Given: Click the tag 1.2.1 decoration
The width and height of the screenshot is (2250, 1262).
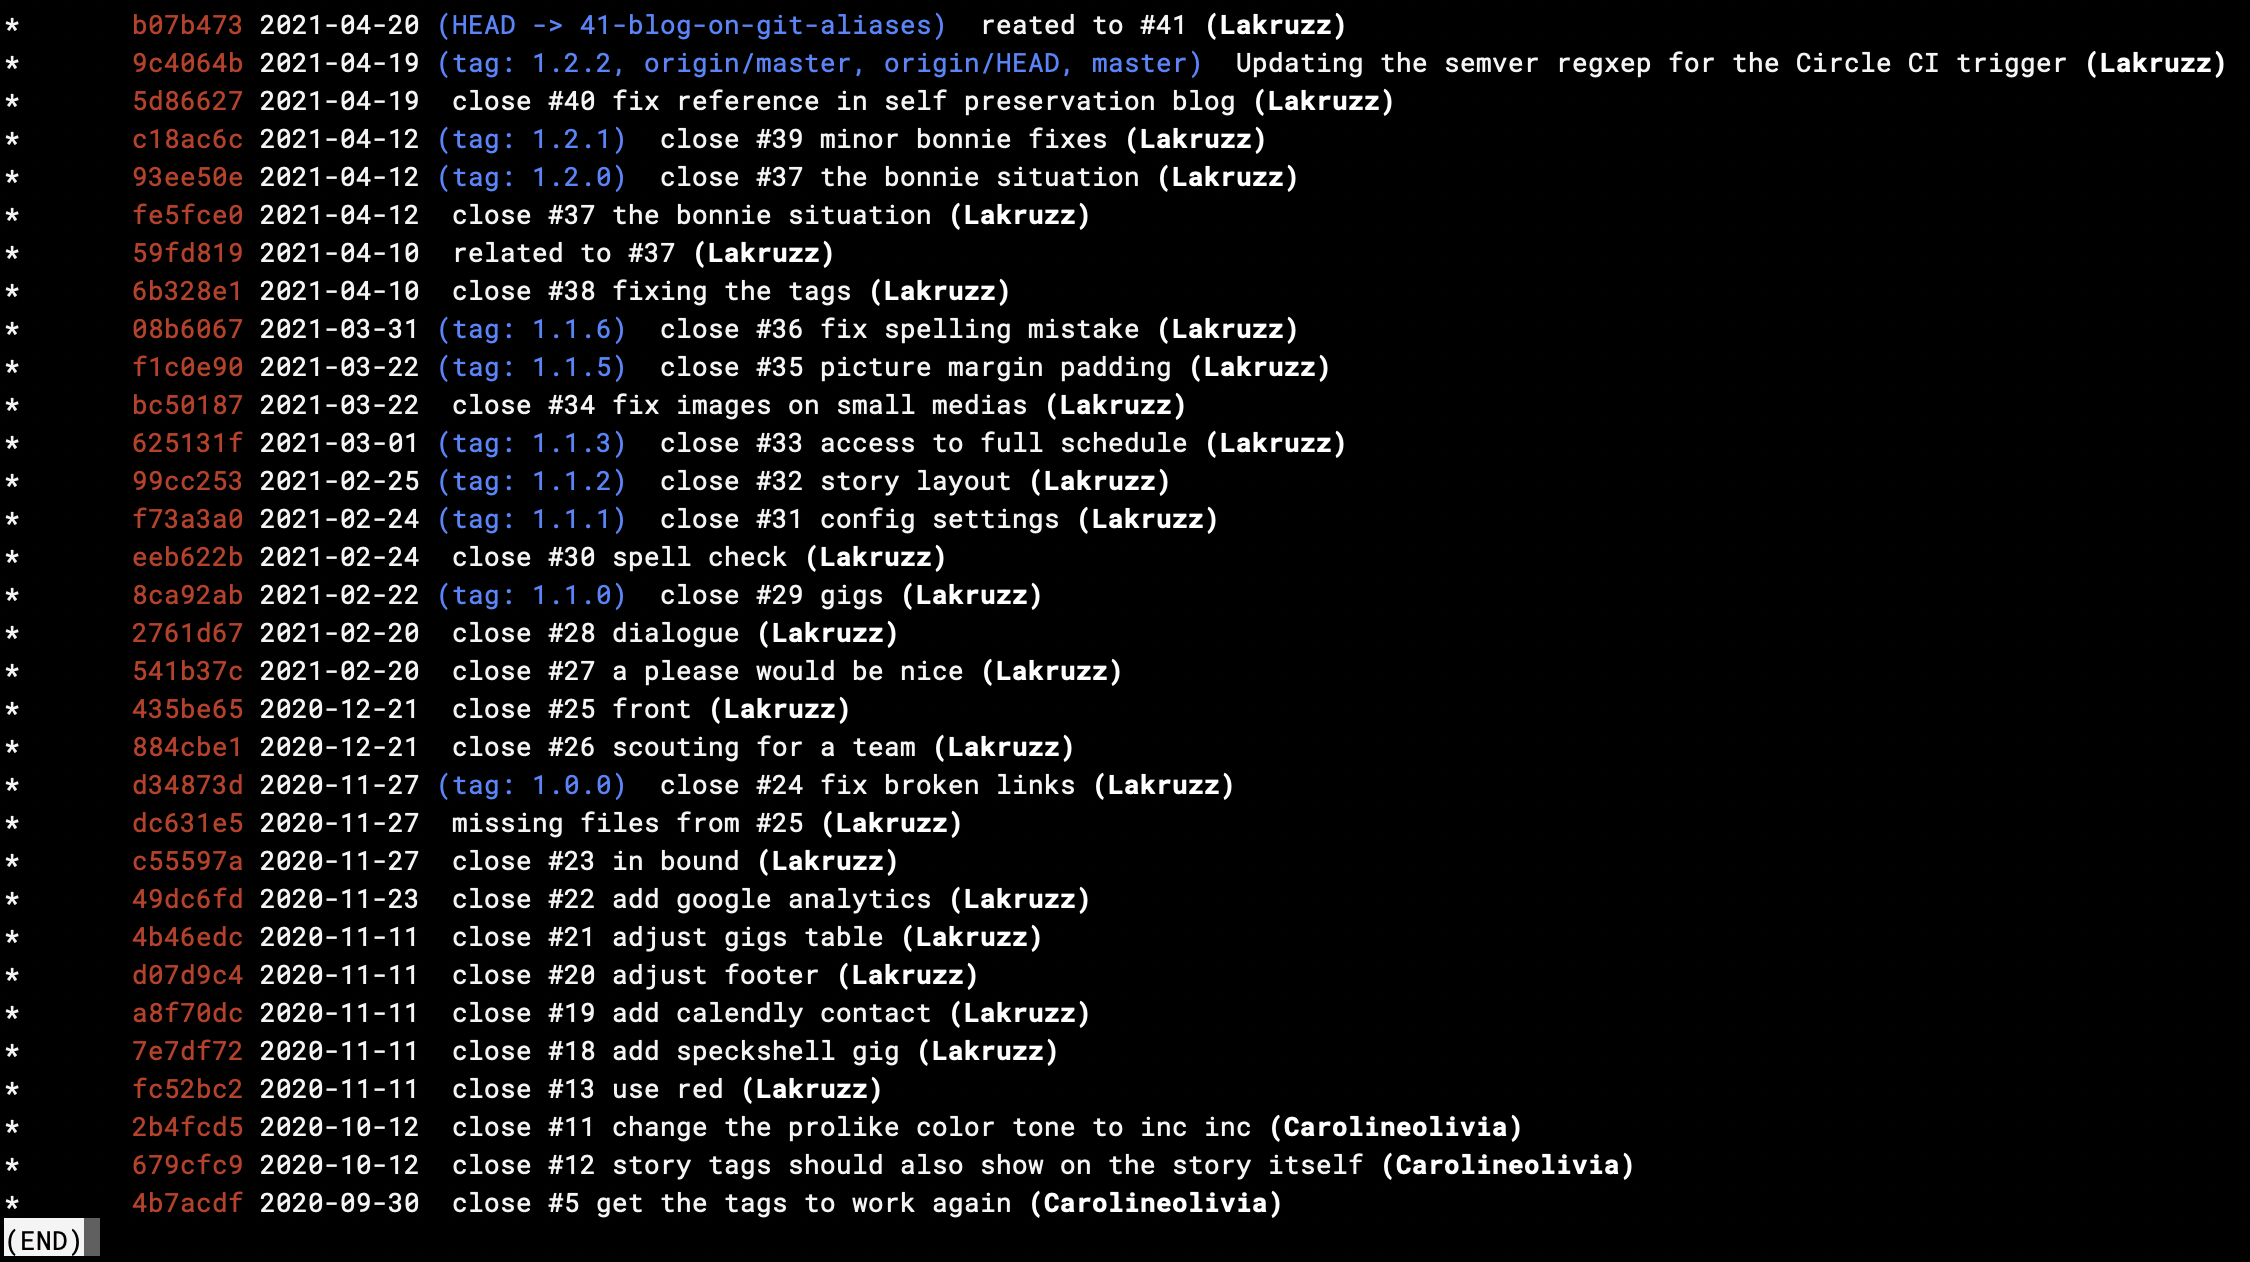Looking at the screenshot, I should tap(532, 139).
